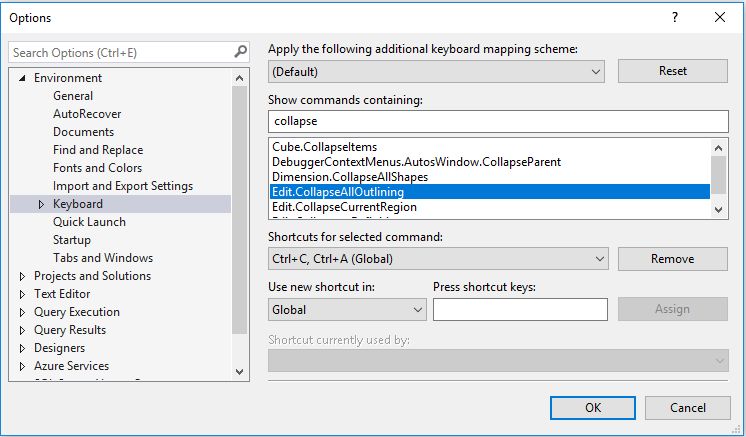Select the Query Results label
The height and width of the screenshot is (437, 746).
pos(70,330)
